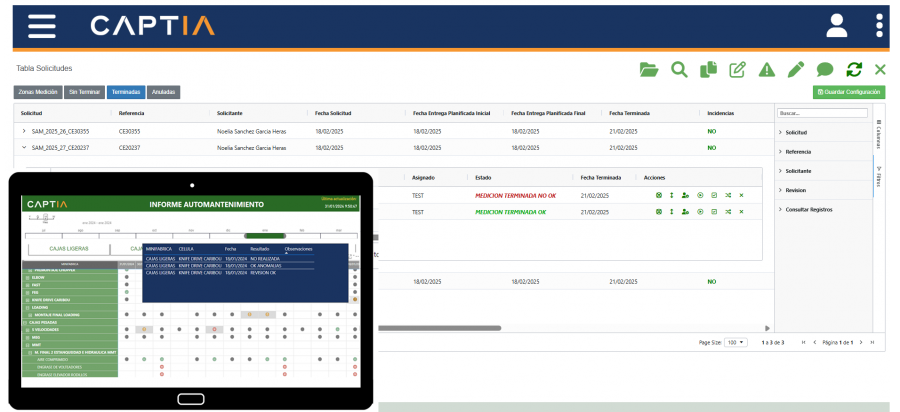Click the solid pencil toolbar icon
The height and width of the screenshot is (412, 900).
[x=796, y=70]
